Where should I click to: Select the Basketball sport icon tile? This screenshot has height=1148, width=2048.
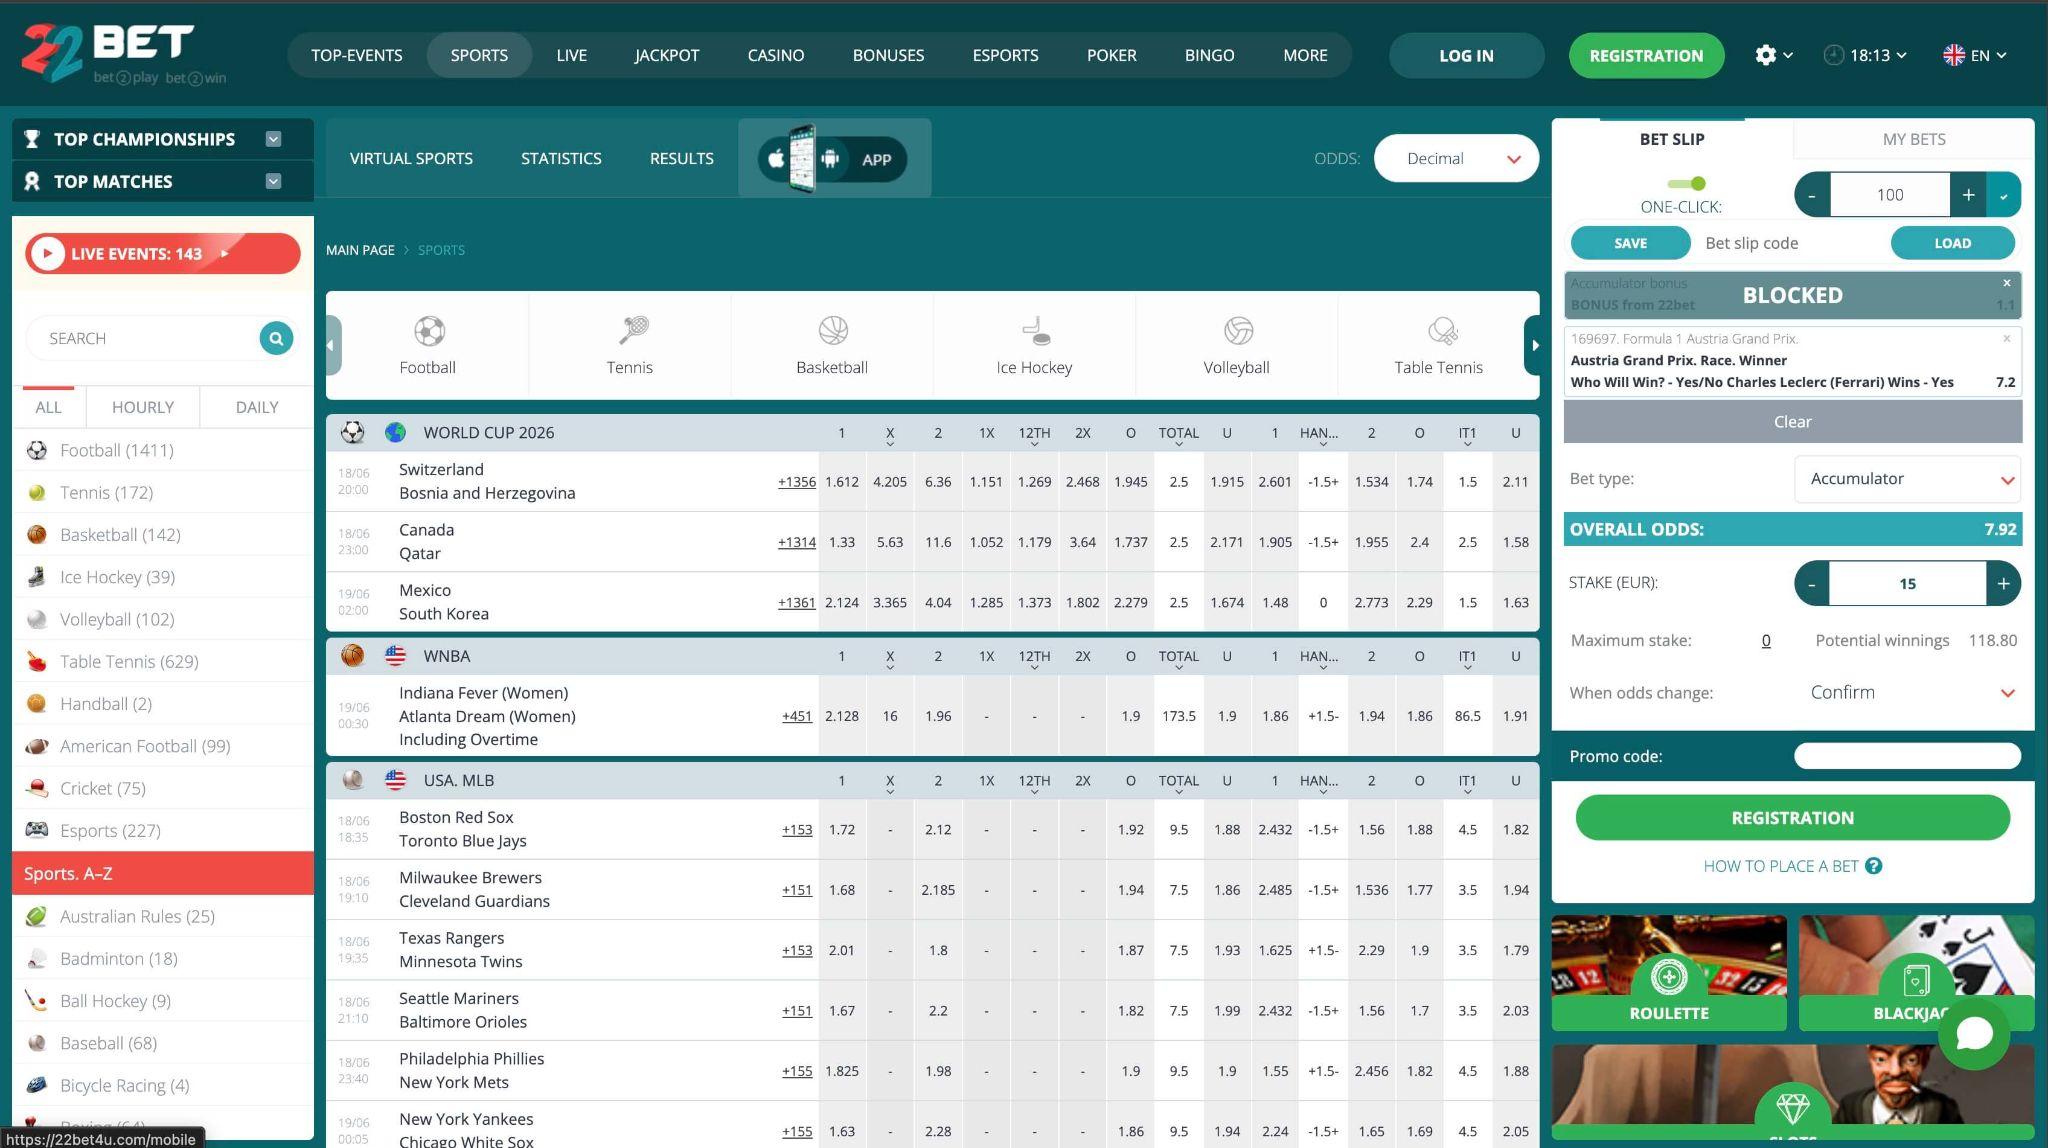click(x=832, y=346)
